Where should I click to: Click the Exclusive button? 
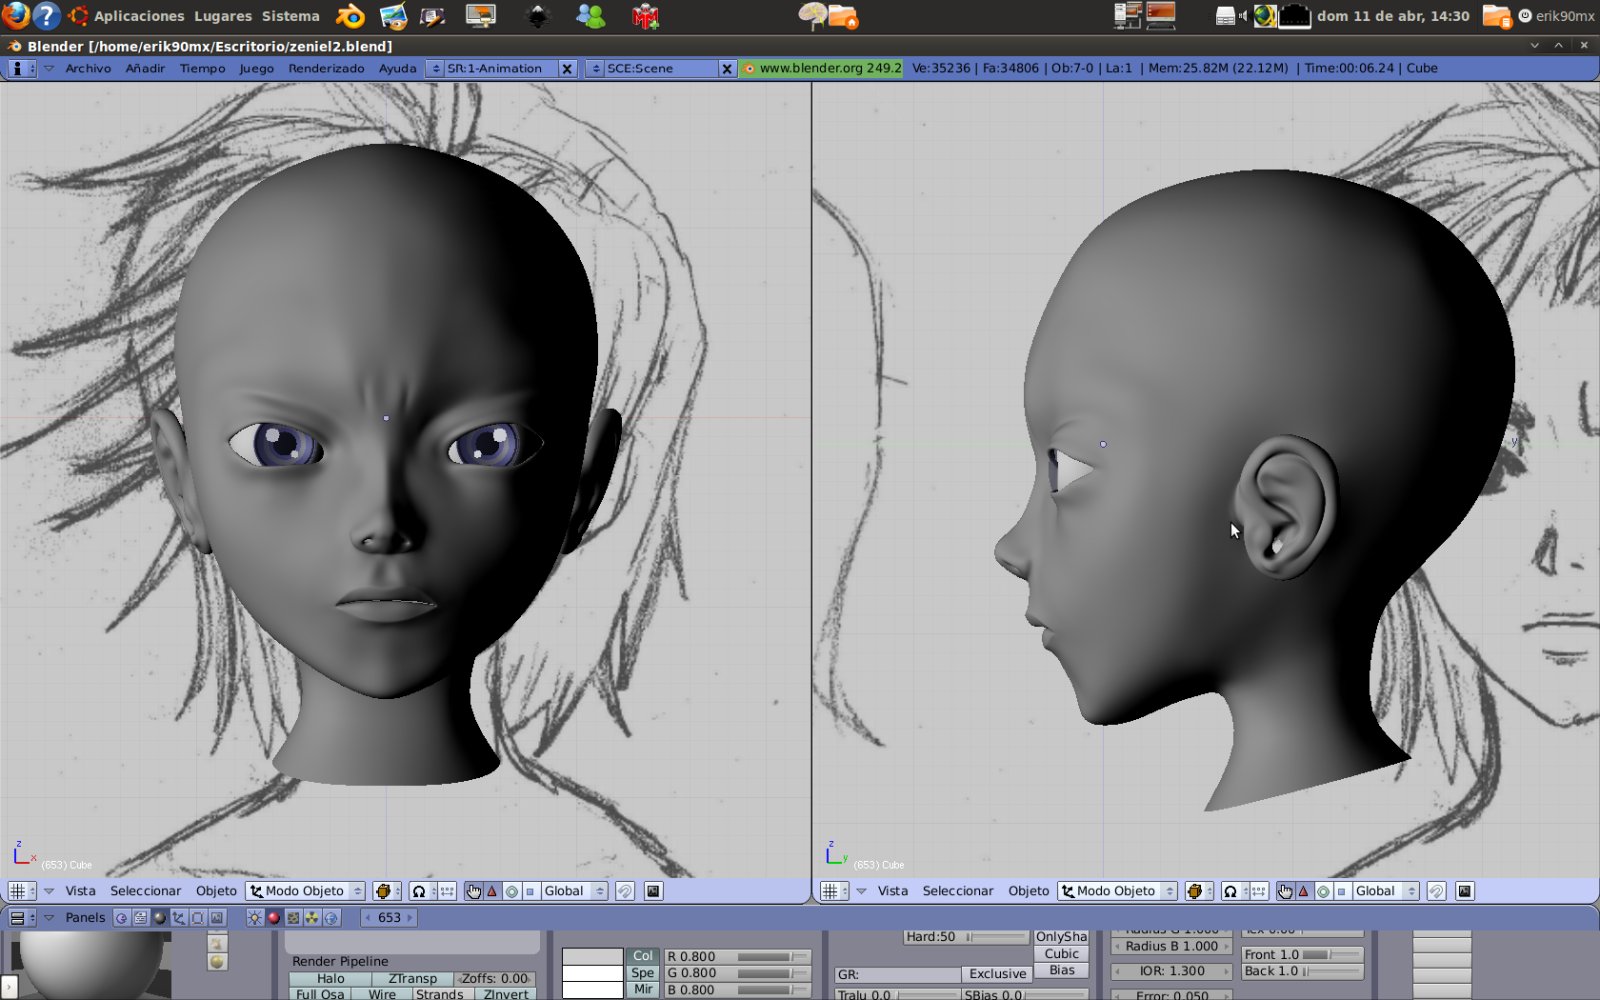click(x=997, y=973)
